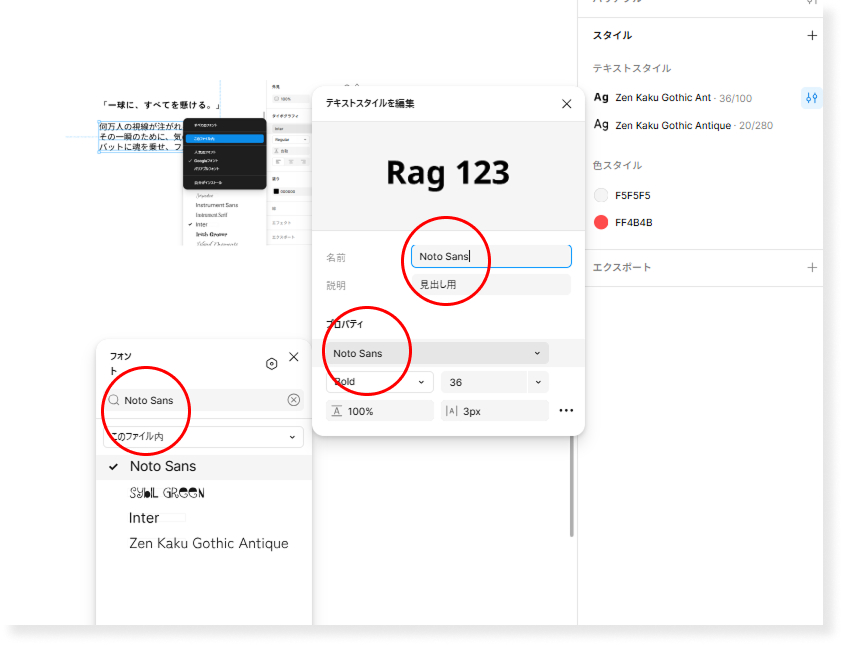Open the このファイル内 font filter dropdown
This screenshot has width=843, height=645.
point(204,437)
